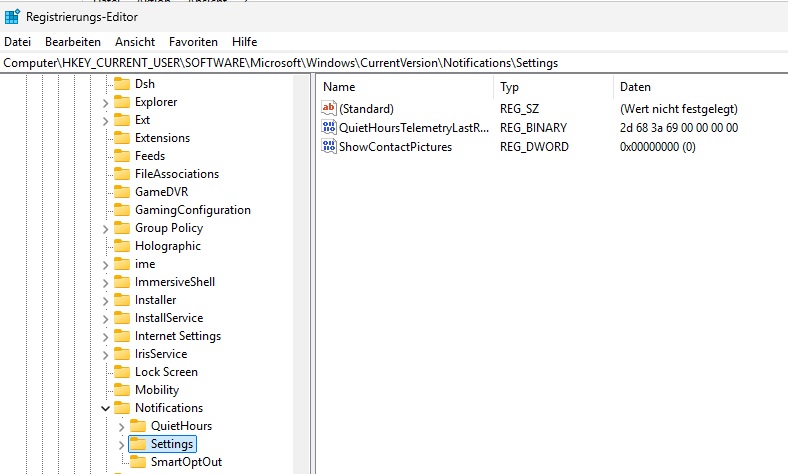Select the Holographic key label

coord(168,246)
